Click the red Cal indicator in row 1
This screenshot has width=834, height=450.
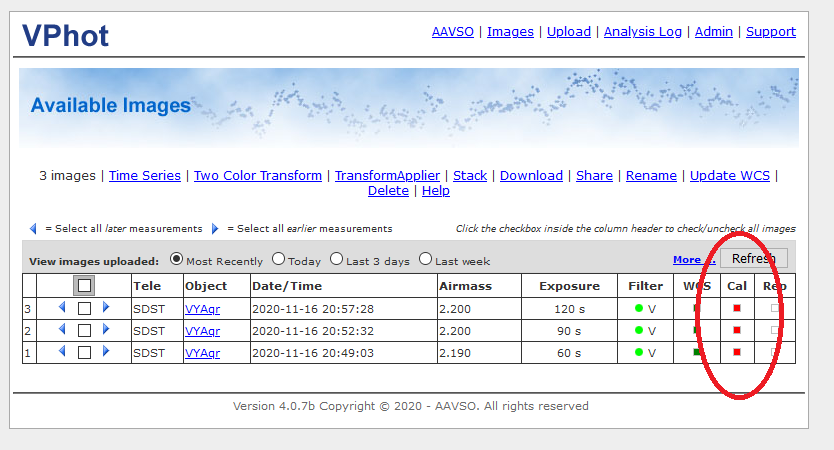click(x=737, y=352)
